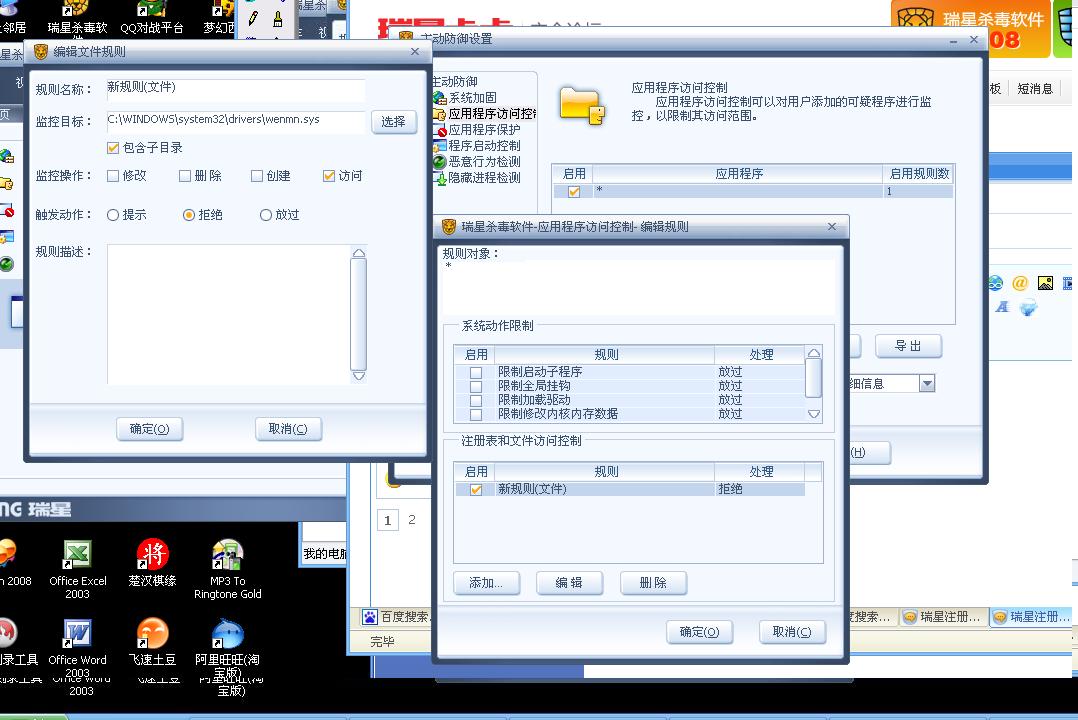1078x720 pixels.
Task: Click the 恶意行为检测 green icon
Action: 440,162
